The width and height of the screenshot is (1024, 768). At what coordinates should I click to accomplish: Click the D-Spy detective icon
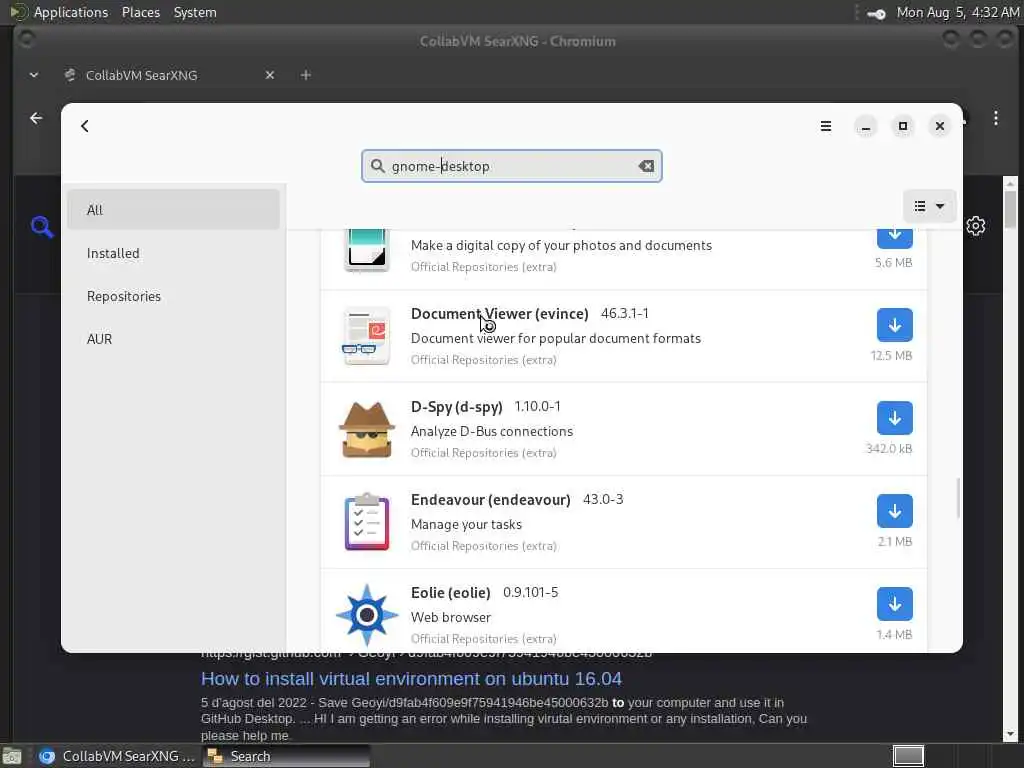pos(366,429)
